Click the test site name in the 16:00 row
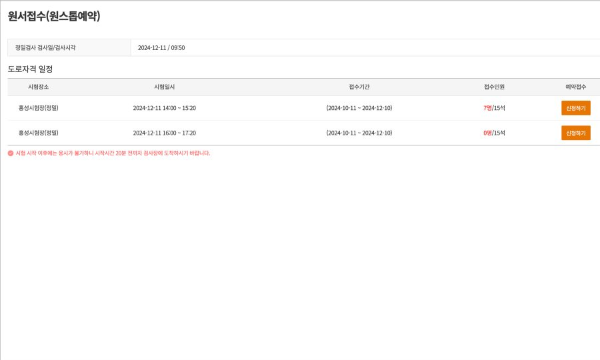 (x=38, y=133)
